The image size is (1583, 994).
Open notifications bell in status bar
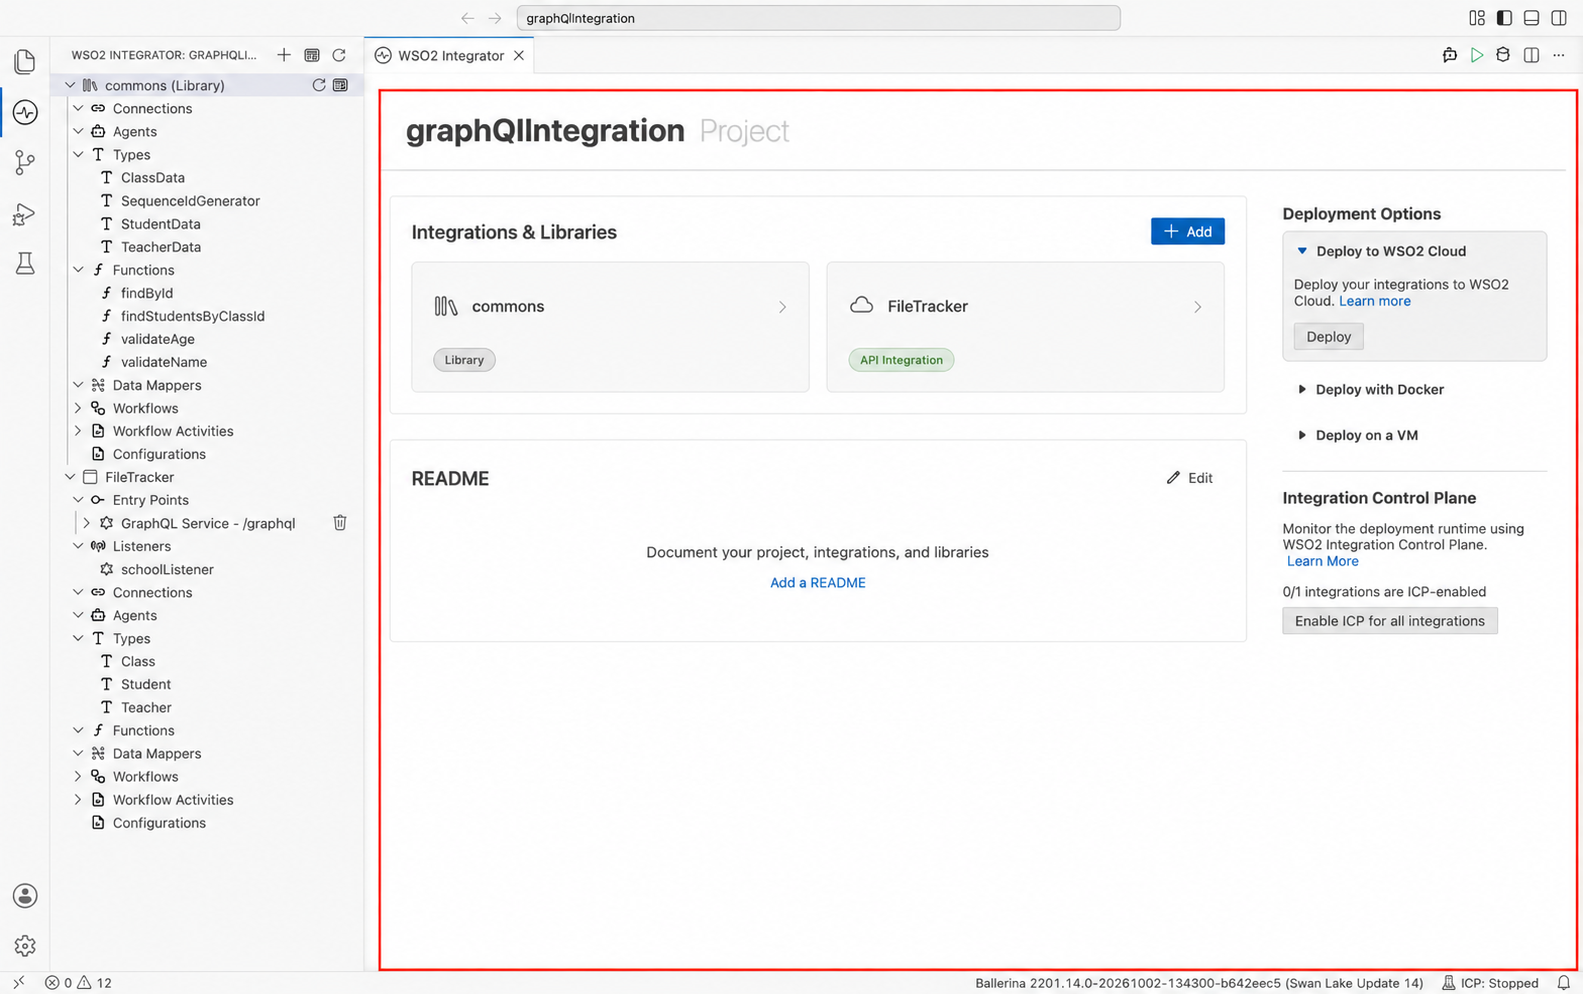point(1563,983)
